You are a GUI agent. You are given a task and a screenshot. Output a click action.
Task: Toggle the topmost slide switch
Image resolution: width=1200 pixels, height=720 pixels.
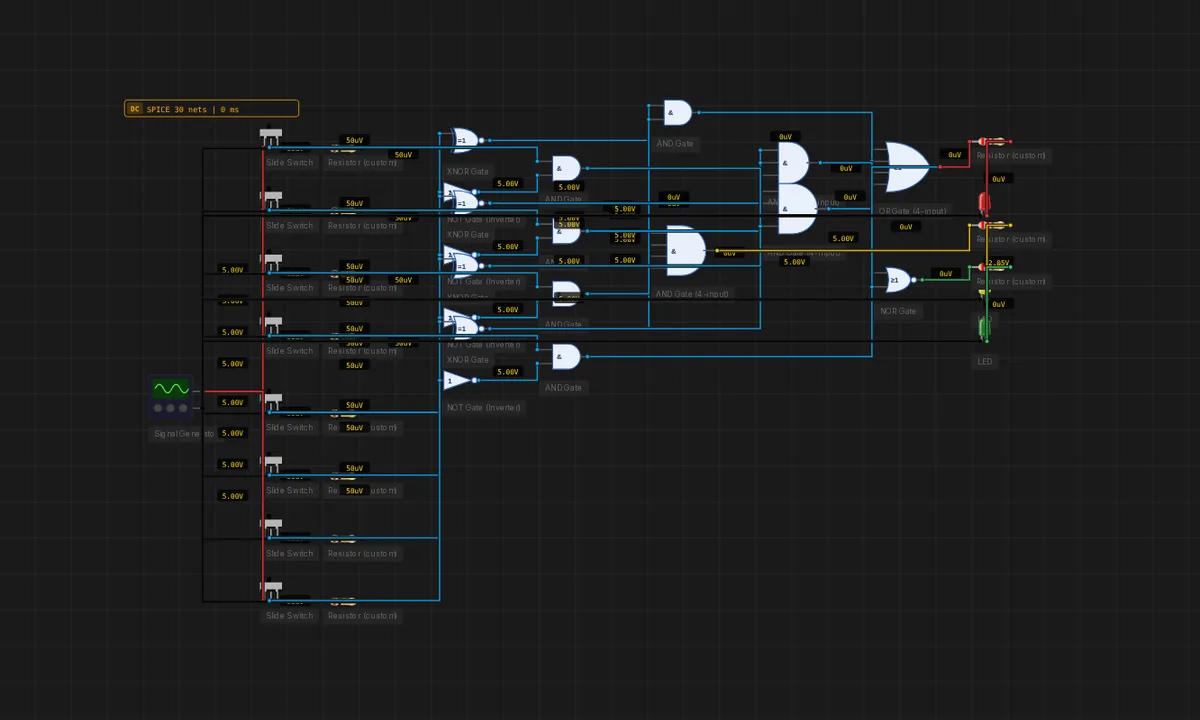click(x=271, y=136)
